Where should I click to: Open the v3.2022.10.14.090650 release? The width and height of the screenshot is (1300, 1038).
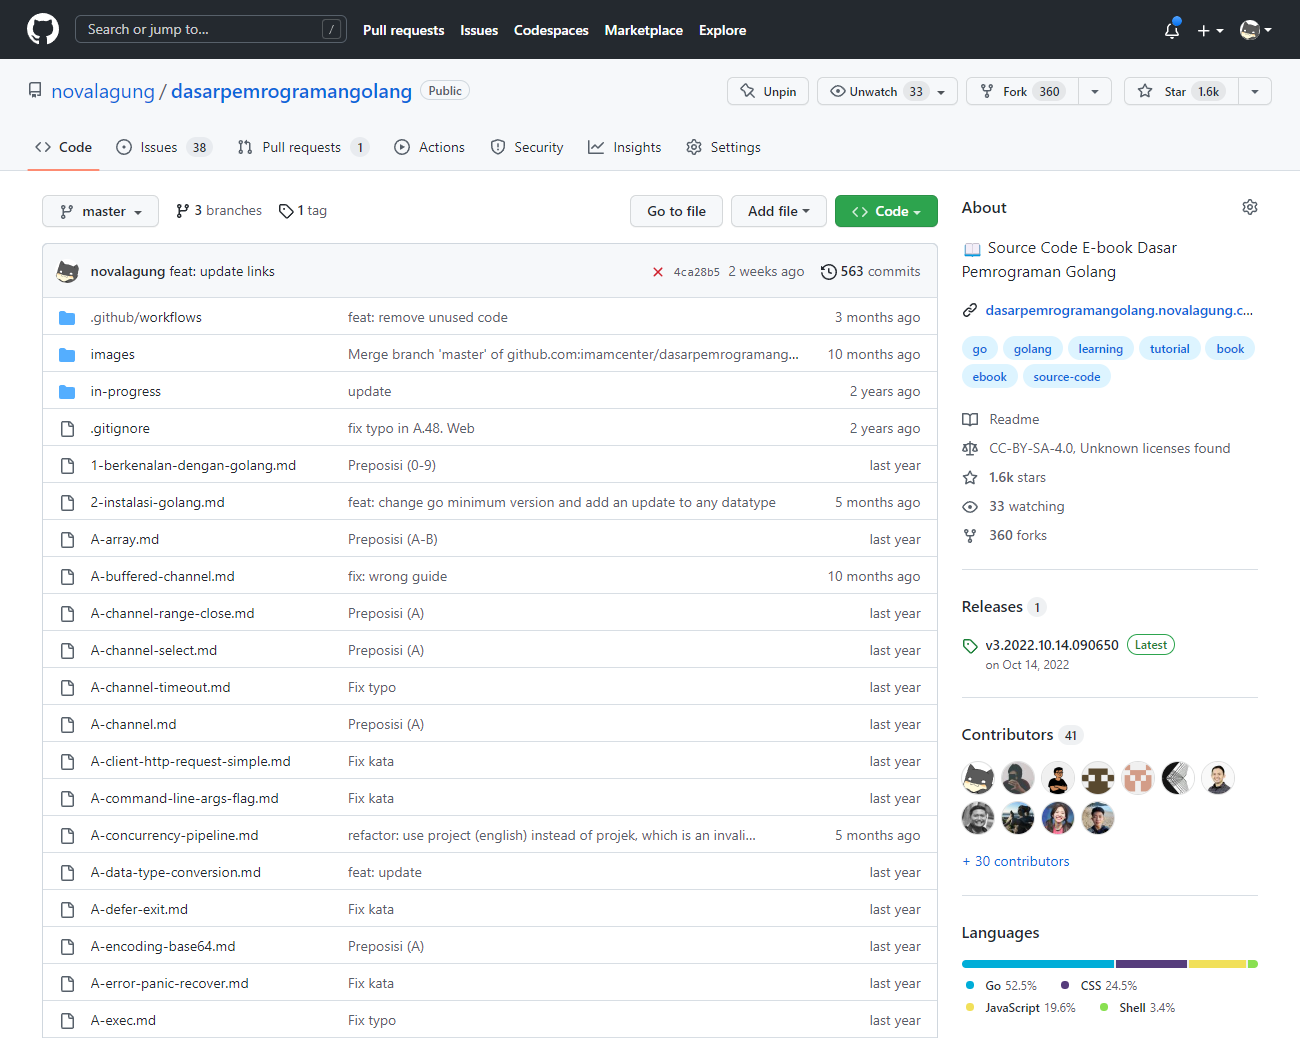1052,645
